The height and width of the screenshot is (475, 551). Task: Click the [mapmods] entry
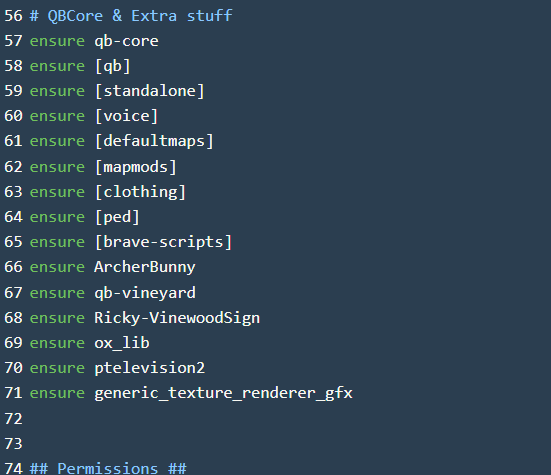pyautogui.click(x=135, y=167)
